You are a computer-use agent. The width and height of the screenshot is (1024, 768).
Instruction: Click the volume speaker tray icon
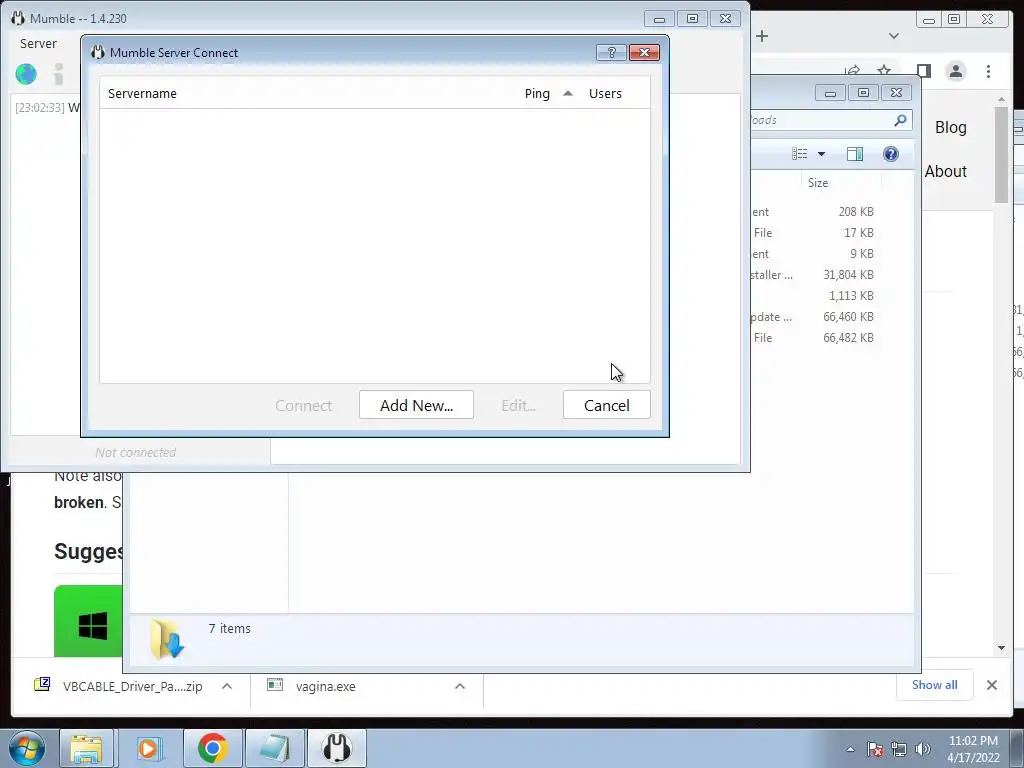pos(922,749)
